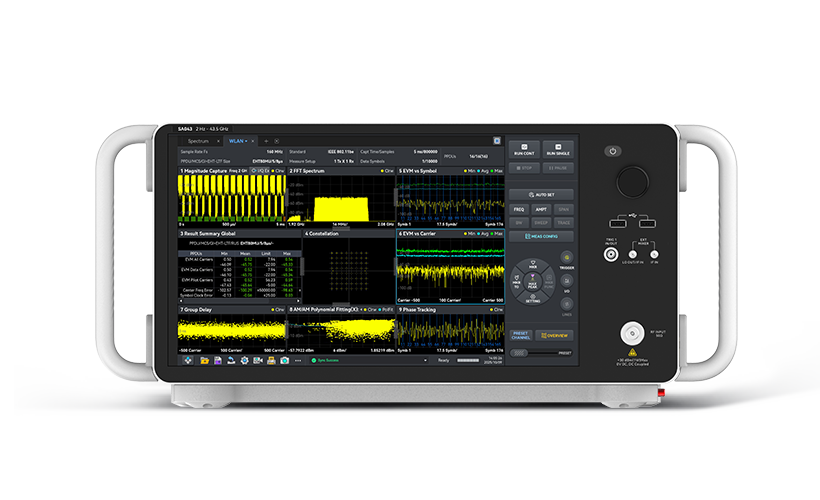Take screenshot with bottom camera icon

tap(285, 359)
